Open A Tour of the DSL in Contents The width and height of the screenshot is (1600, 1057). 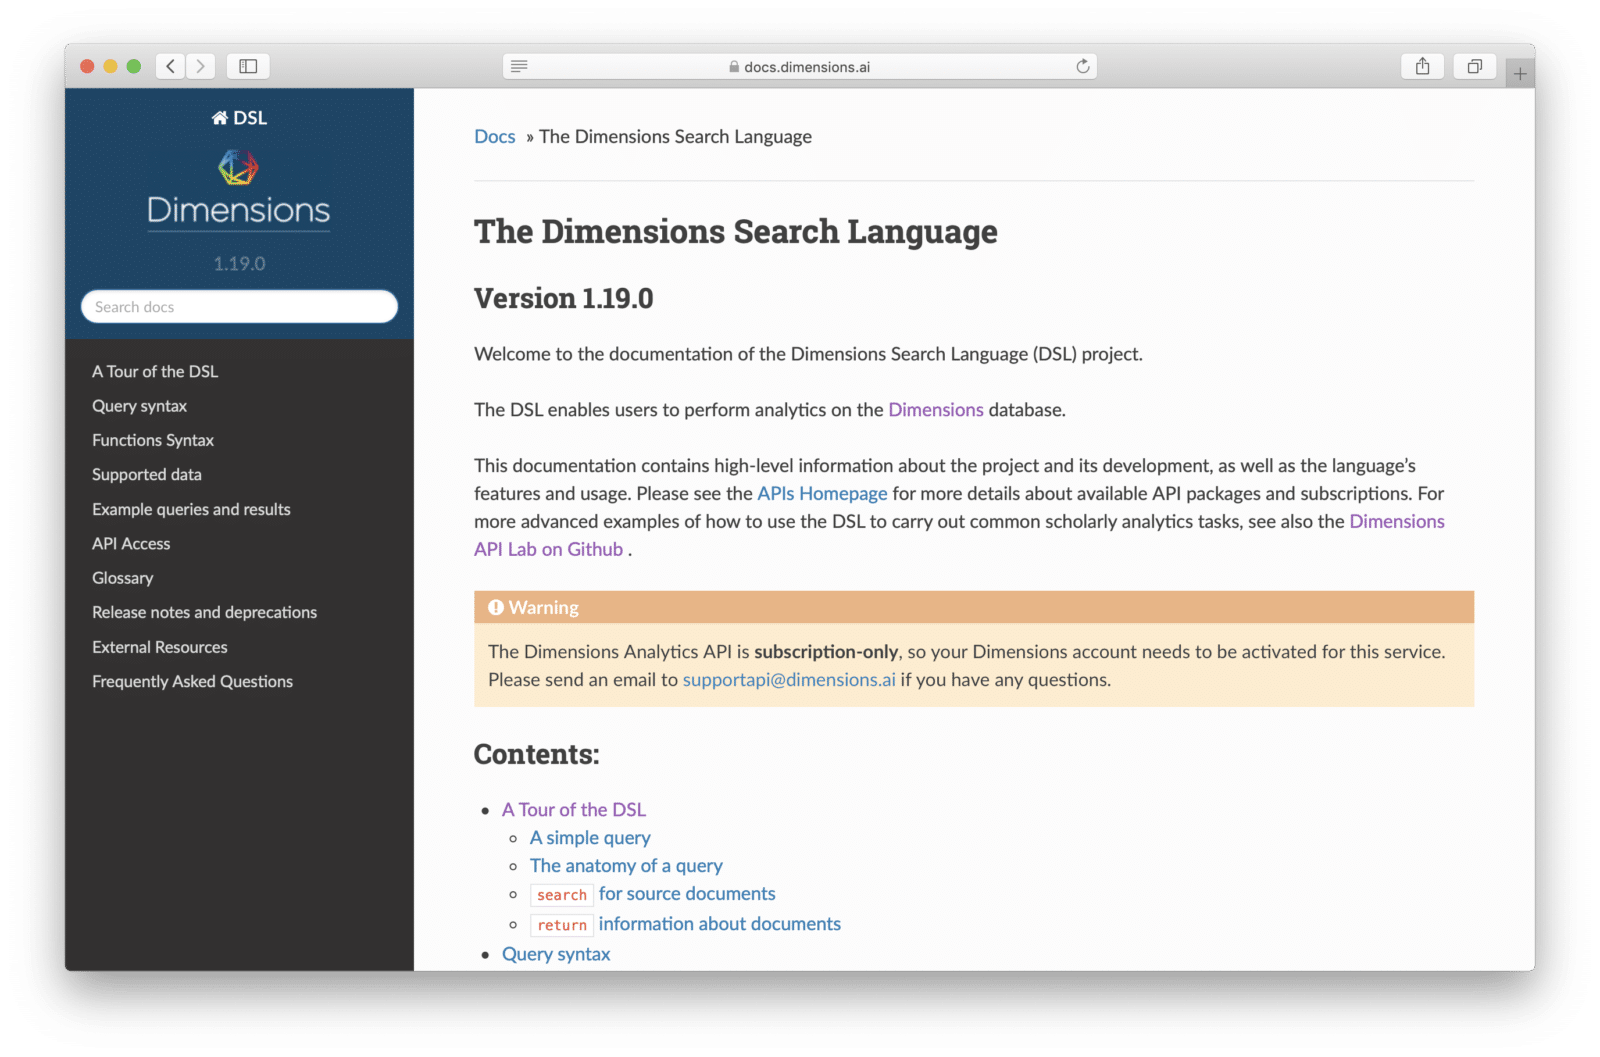pos(573,809)
